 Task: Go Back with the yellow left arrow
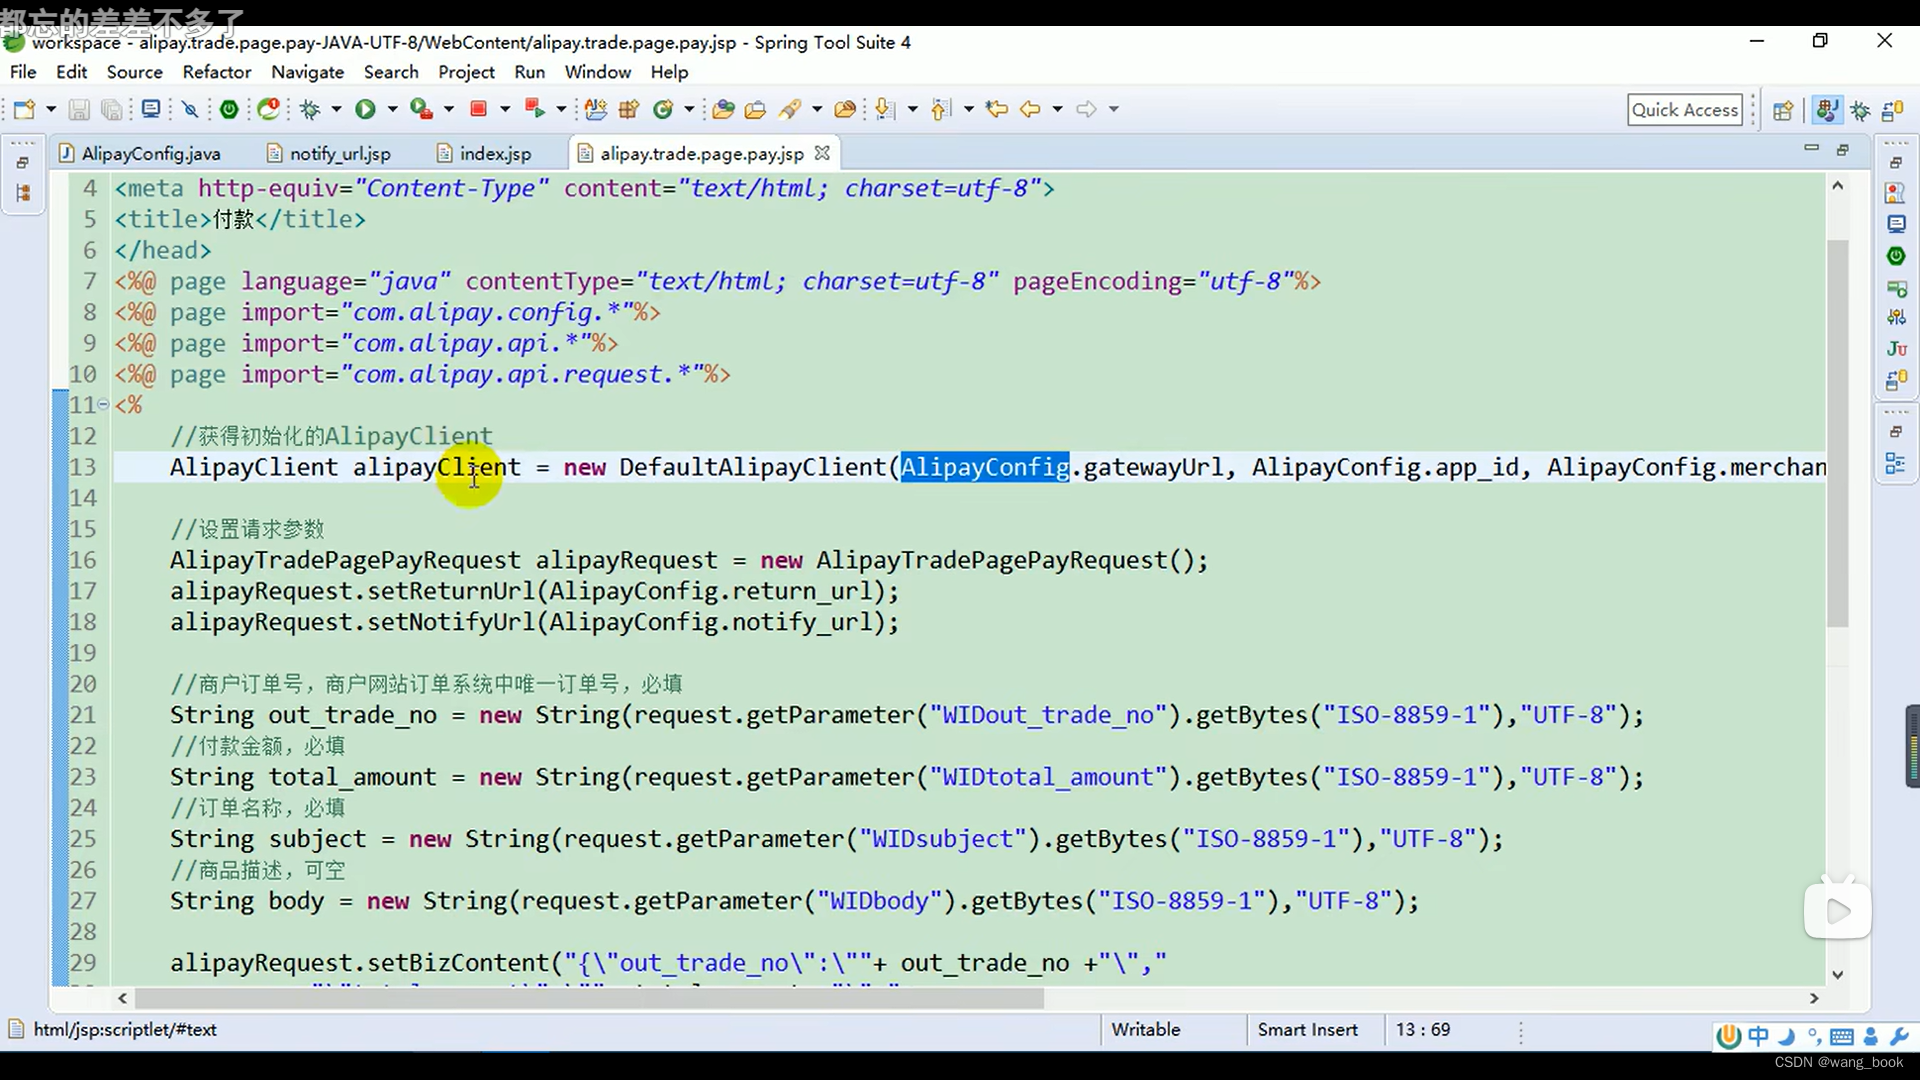pos(1030,109)
